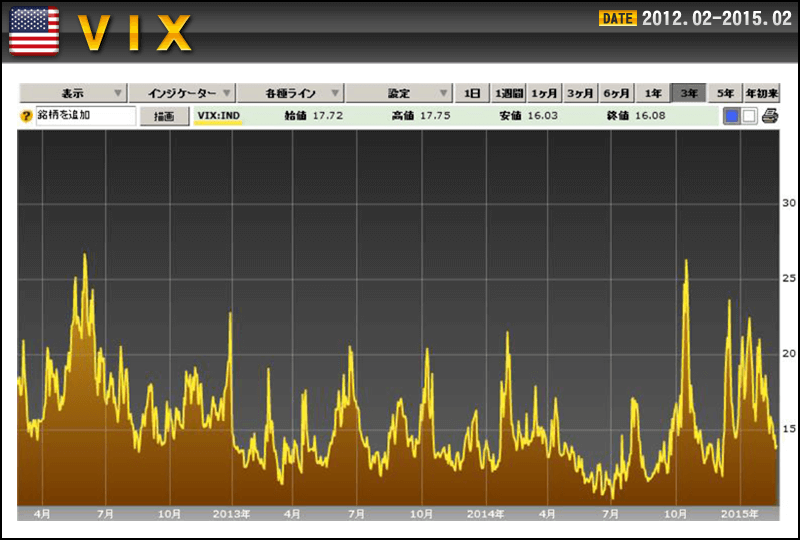Click the VIX title text
Viewport: 800px width, 540px height.
click(135, 33)
